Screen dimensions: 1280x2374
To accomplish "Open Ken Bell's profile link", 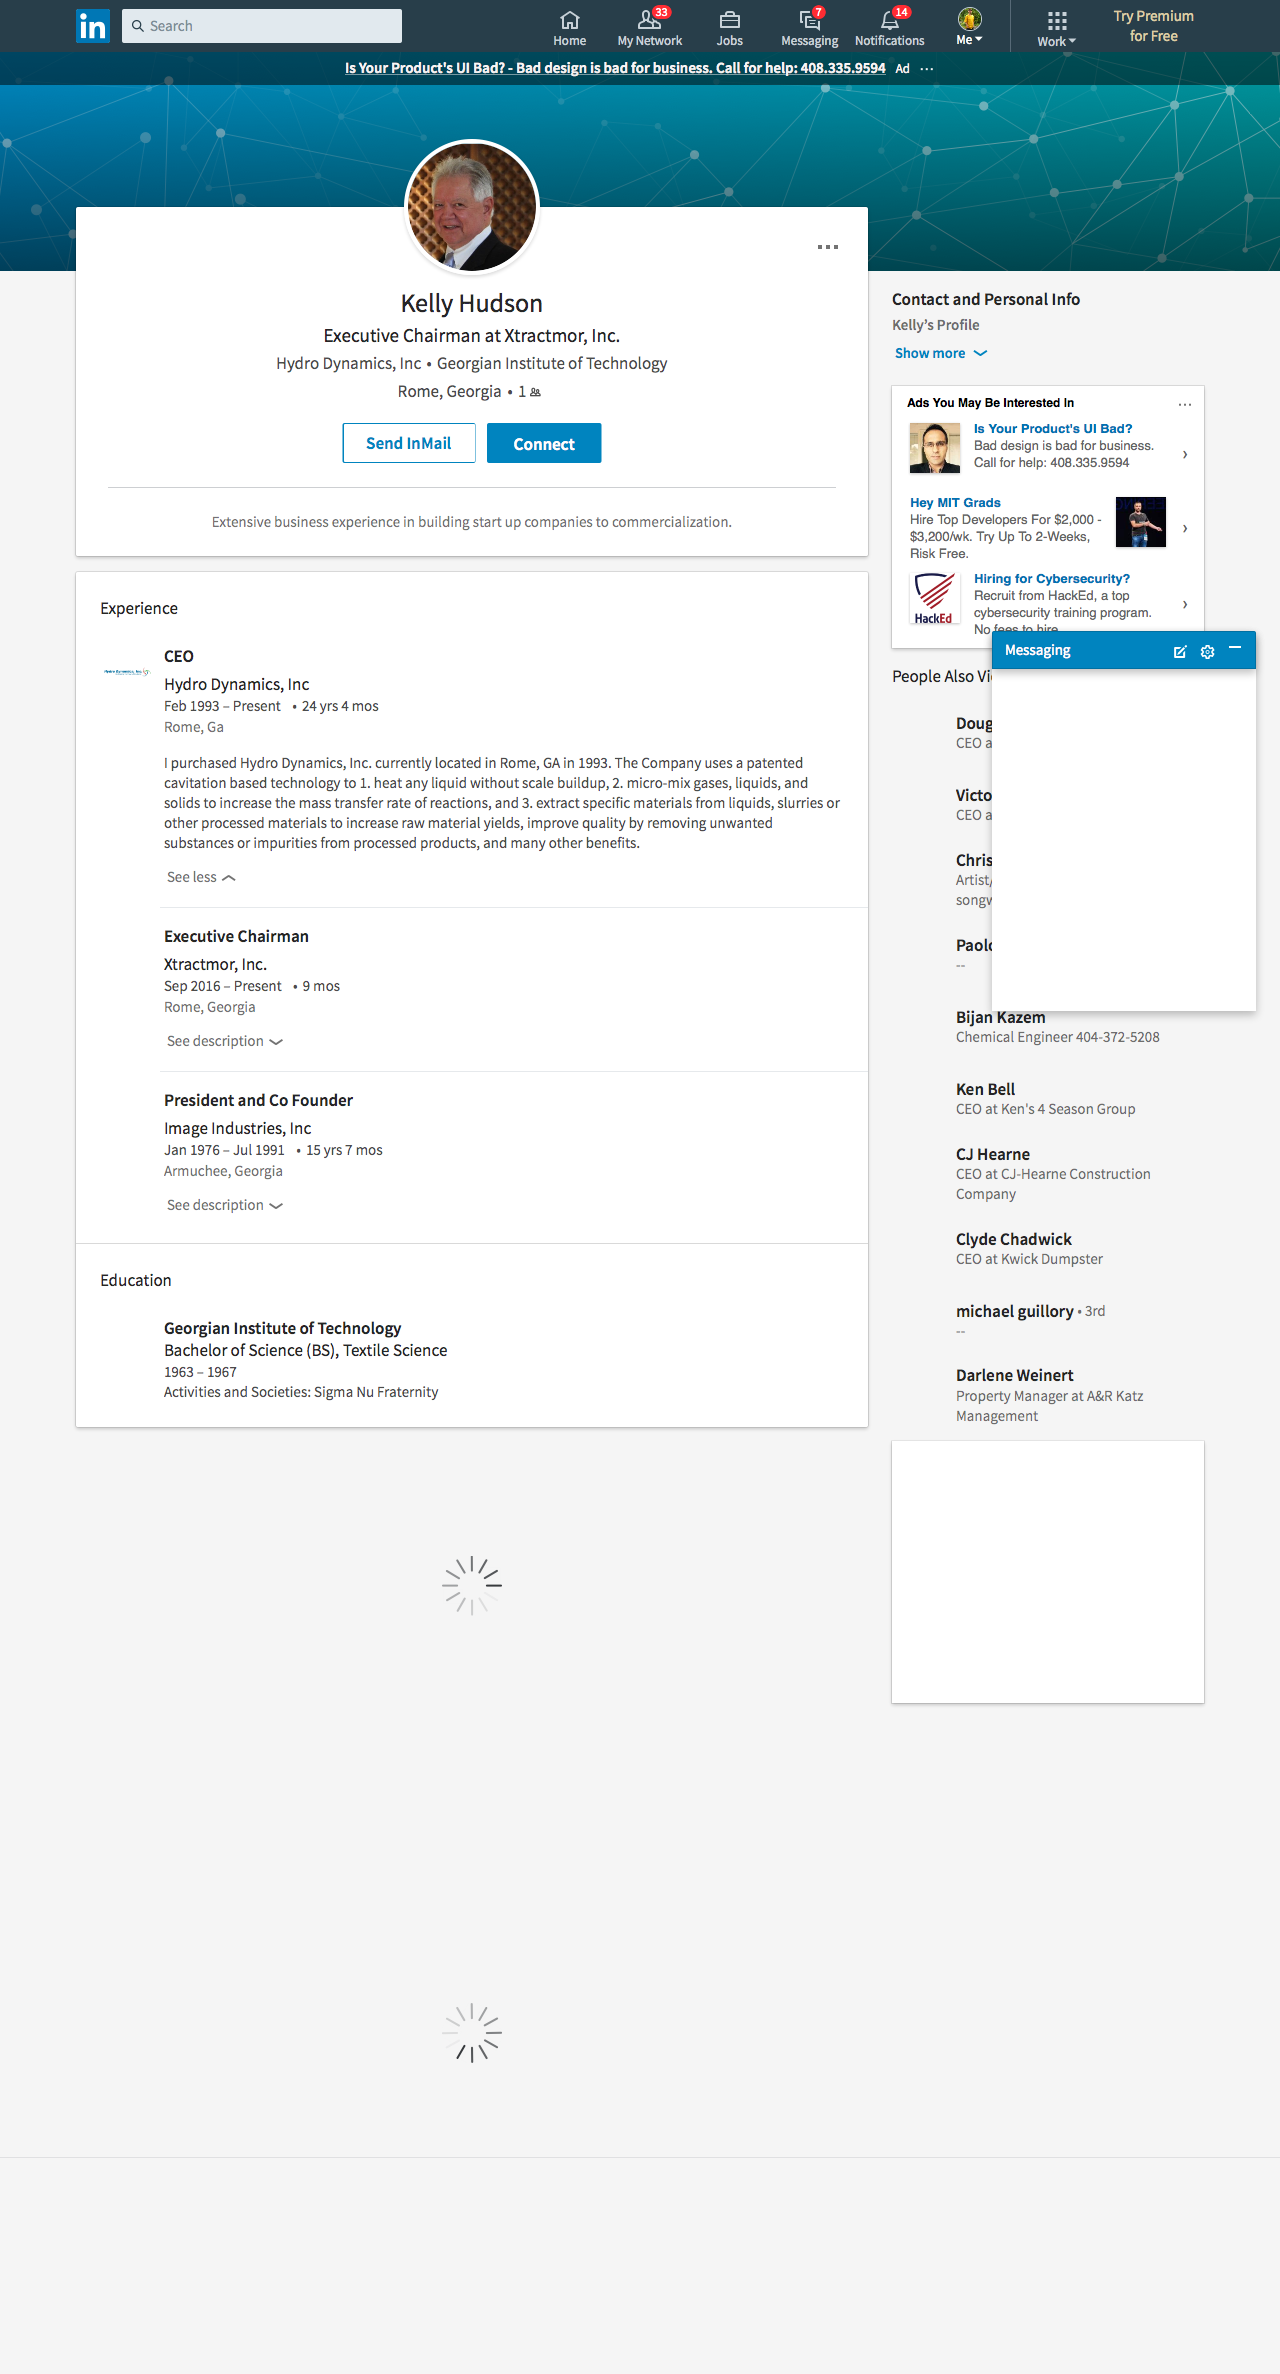I will 985,1089.
